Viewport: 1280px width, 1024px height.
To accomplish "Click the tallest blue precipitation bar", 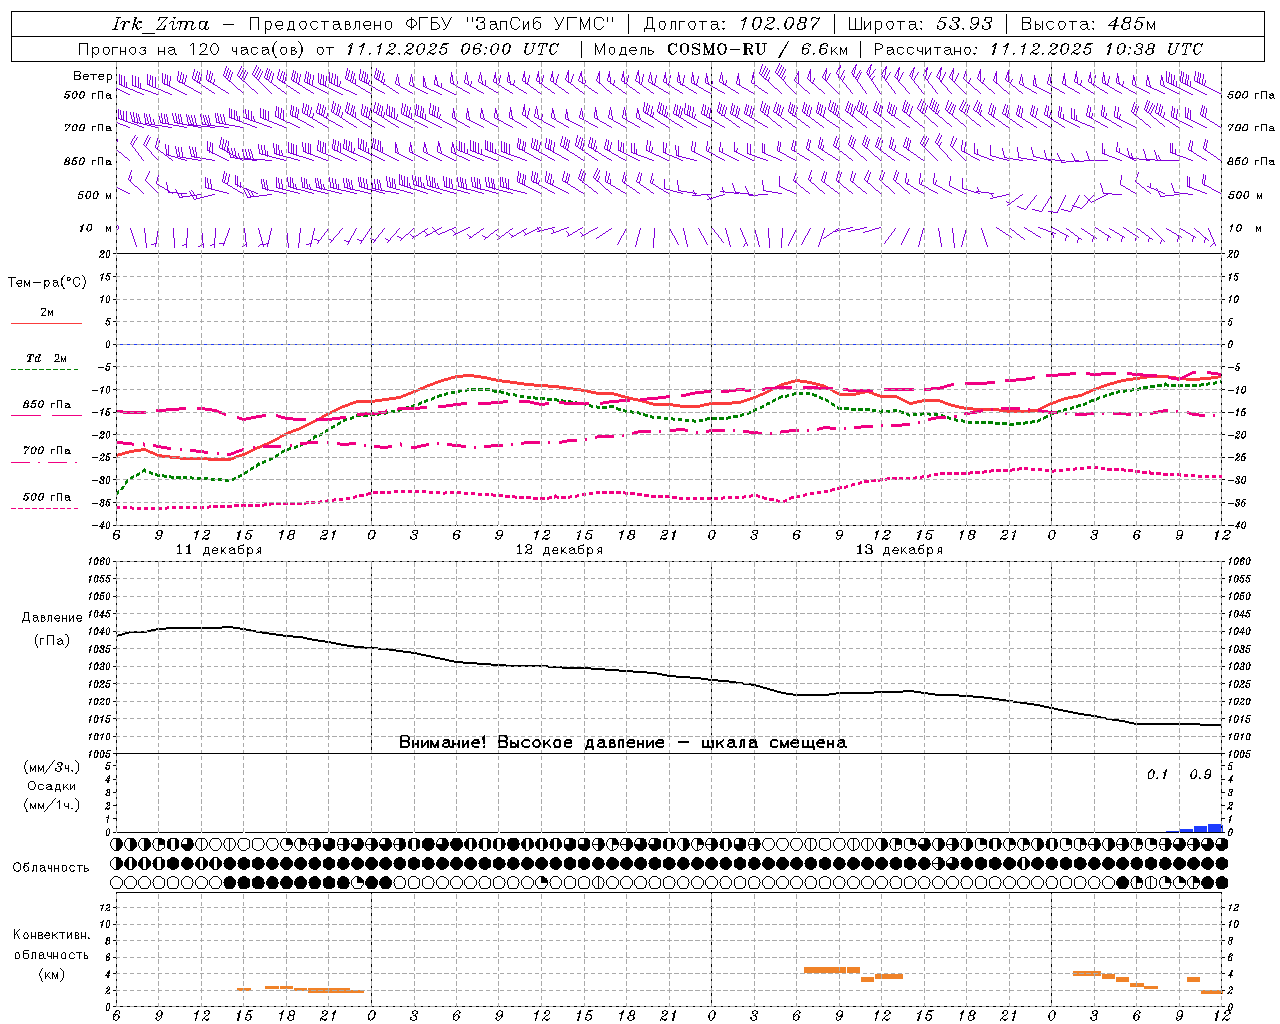I will click(x=1215, y=828).
